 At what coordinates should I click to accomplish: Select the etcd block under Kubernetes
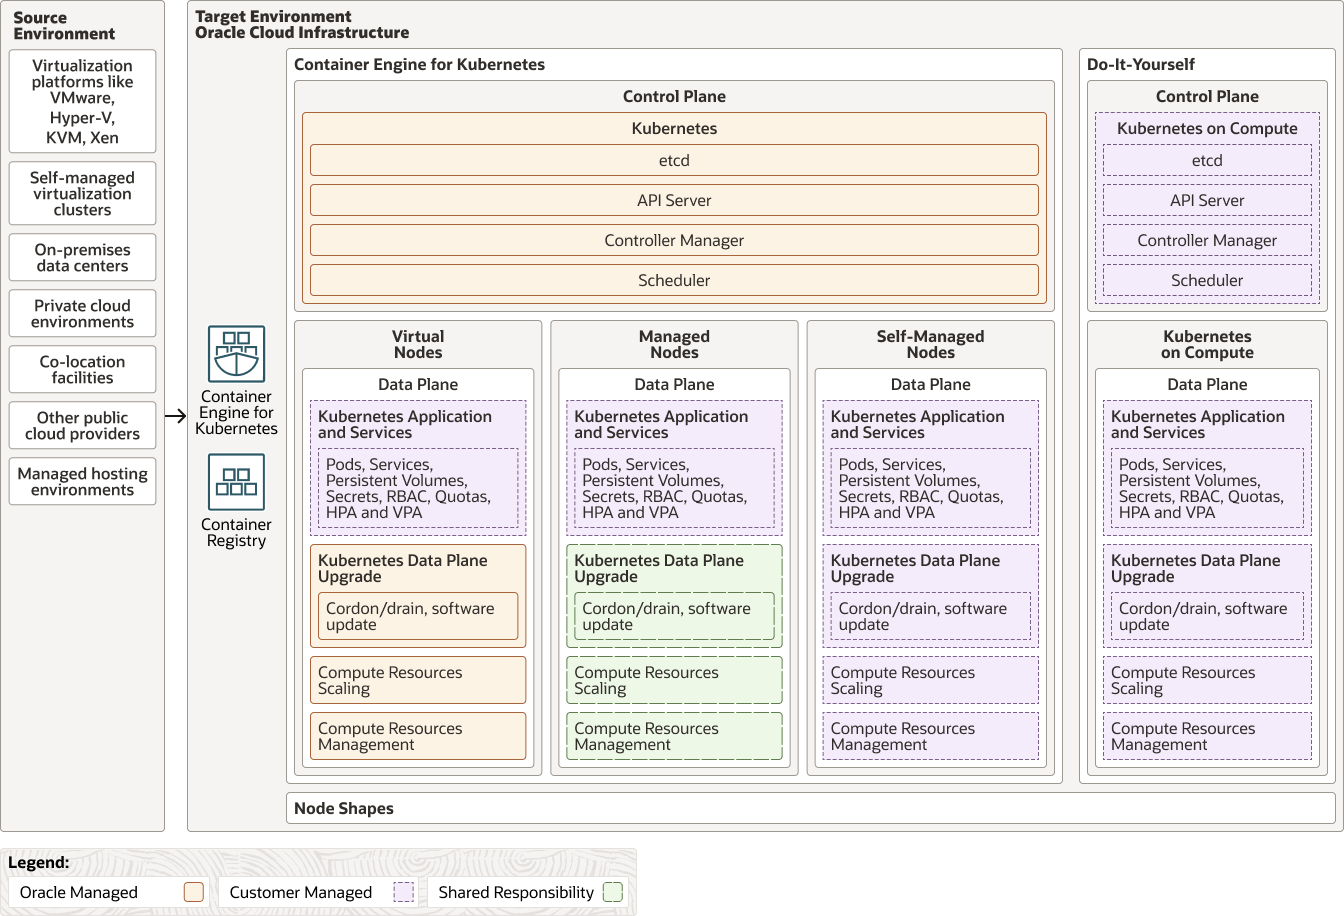click(x=674, y=160)
